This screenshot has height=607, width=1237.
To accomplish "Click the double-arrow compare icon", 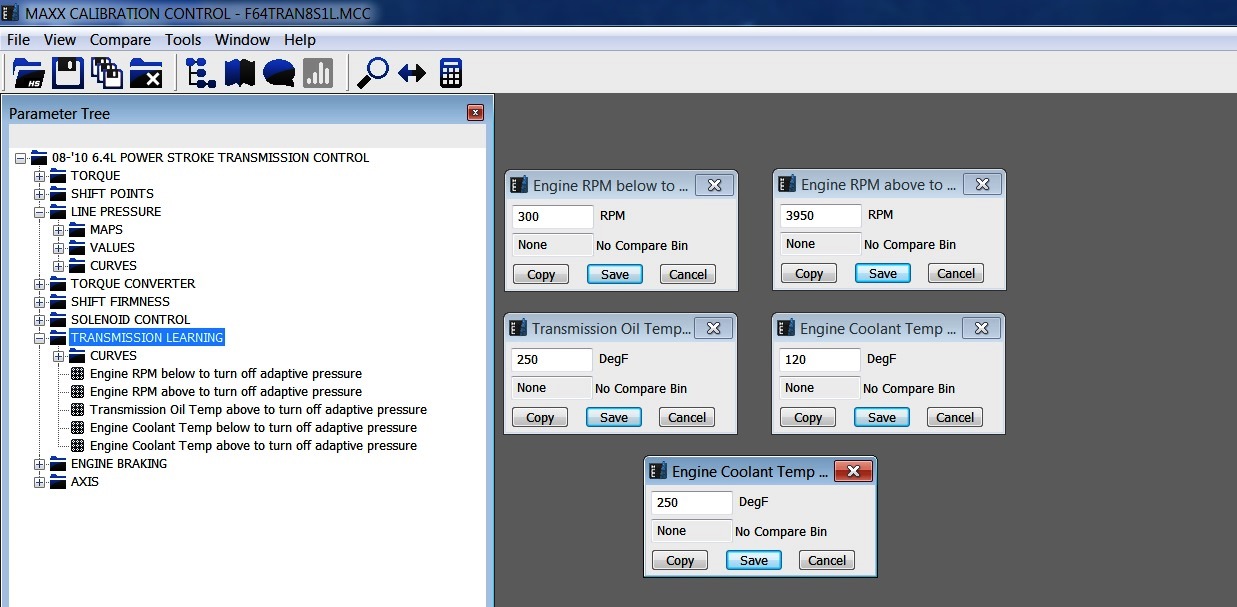I will point(412,73).
